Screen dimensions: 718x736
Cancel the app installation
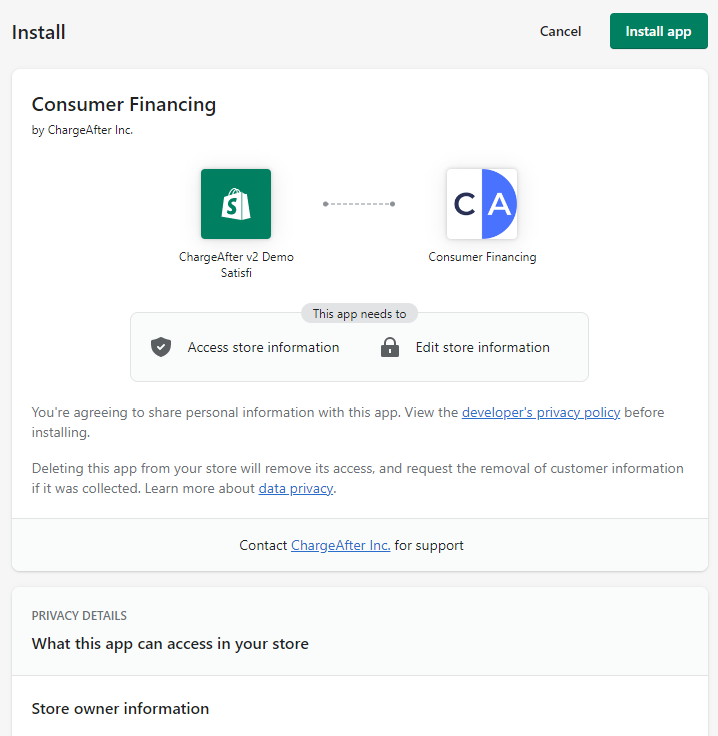coord(560,31)
